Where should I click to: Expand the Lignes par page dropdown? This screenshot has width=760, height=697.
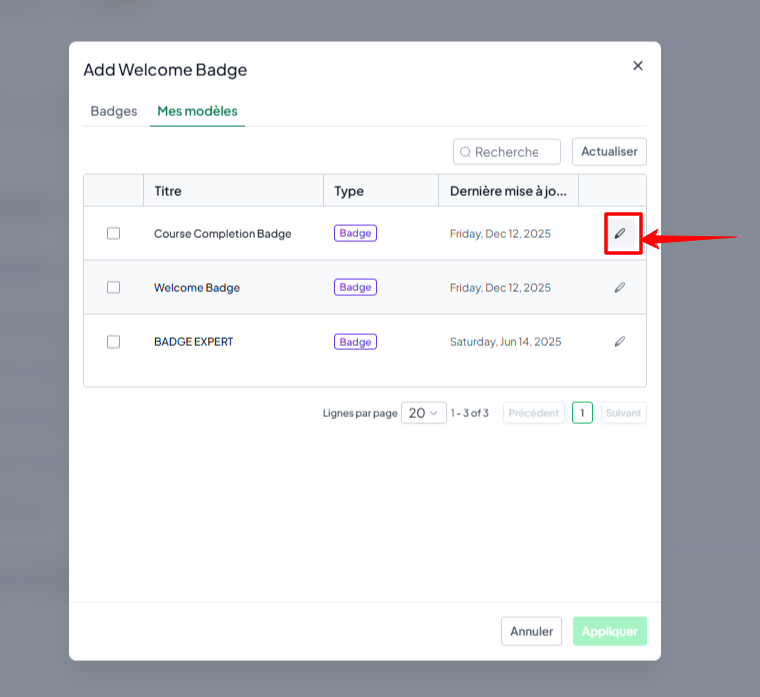(x=424, y=413)
